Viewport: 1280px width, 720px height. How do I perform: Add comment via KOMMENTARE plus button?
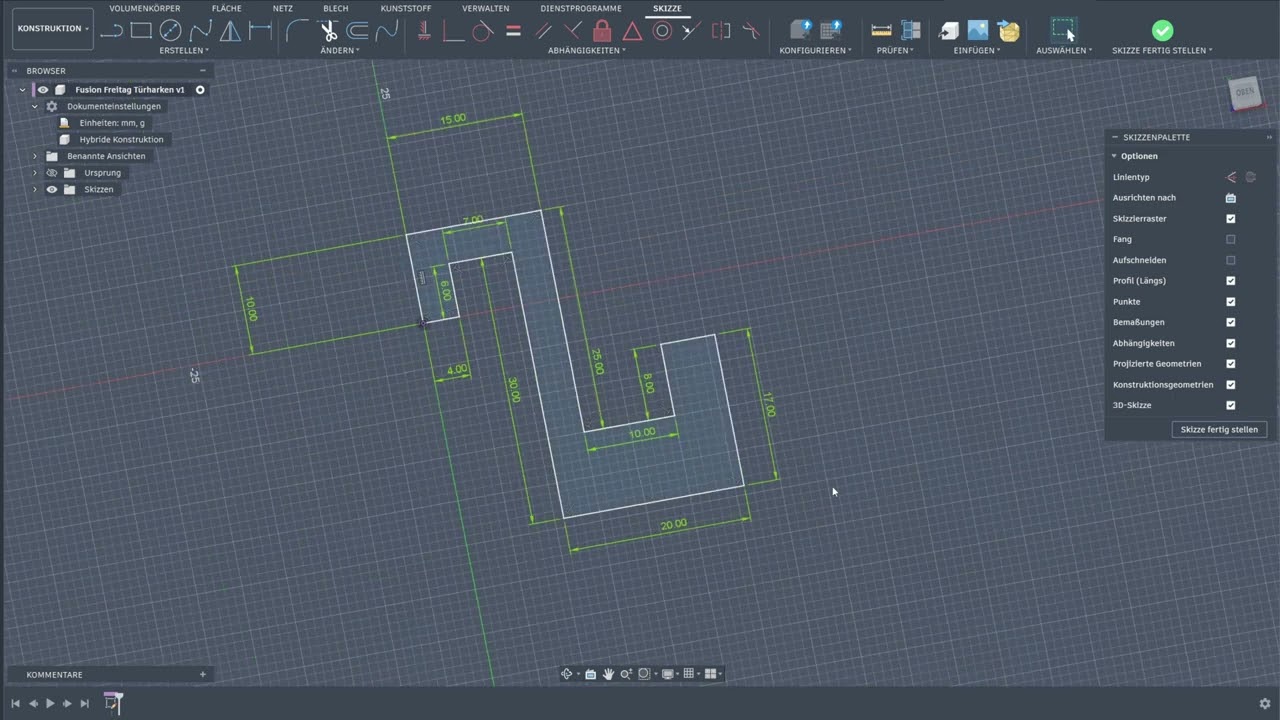202,675
